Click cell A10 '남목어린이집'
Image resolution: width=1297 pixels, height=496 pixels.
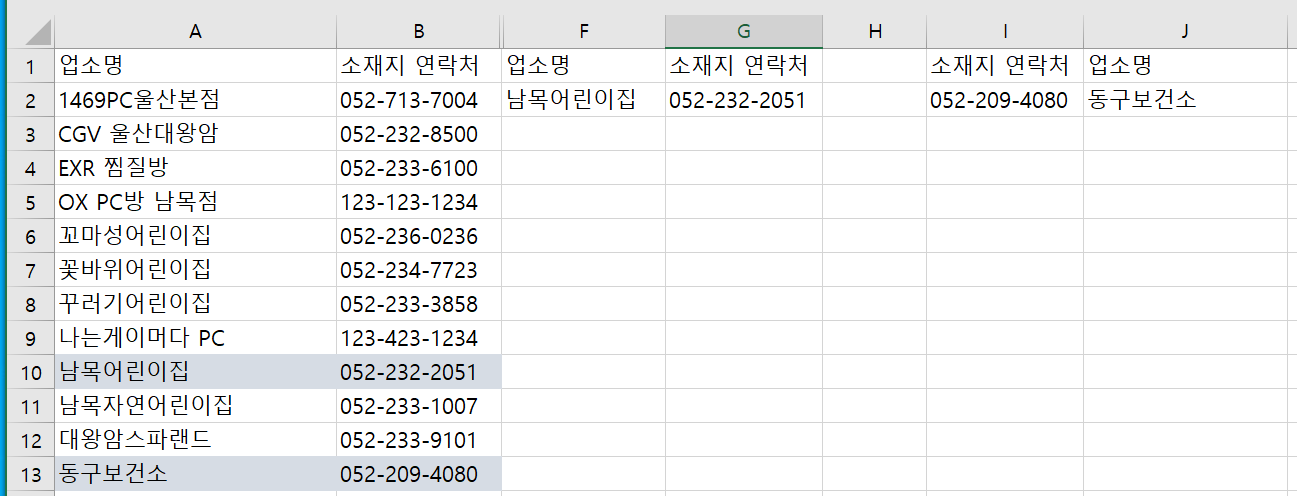pos(196,372)
